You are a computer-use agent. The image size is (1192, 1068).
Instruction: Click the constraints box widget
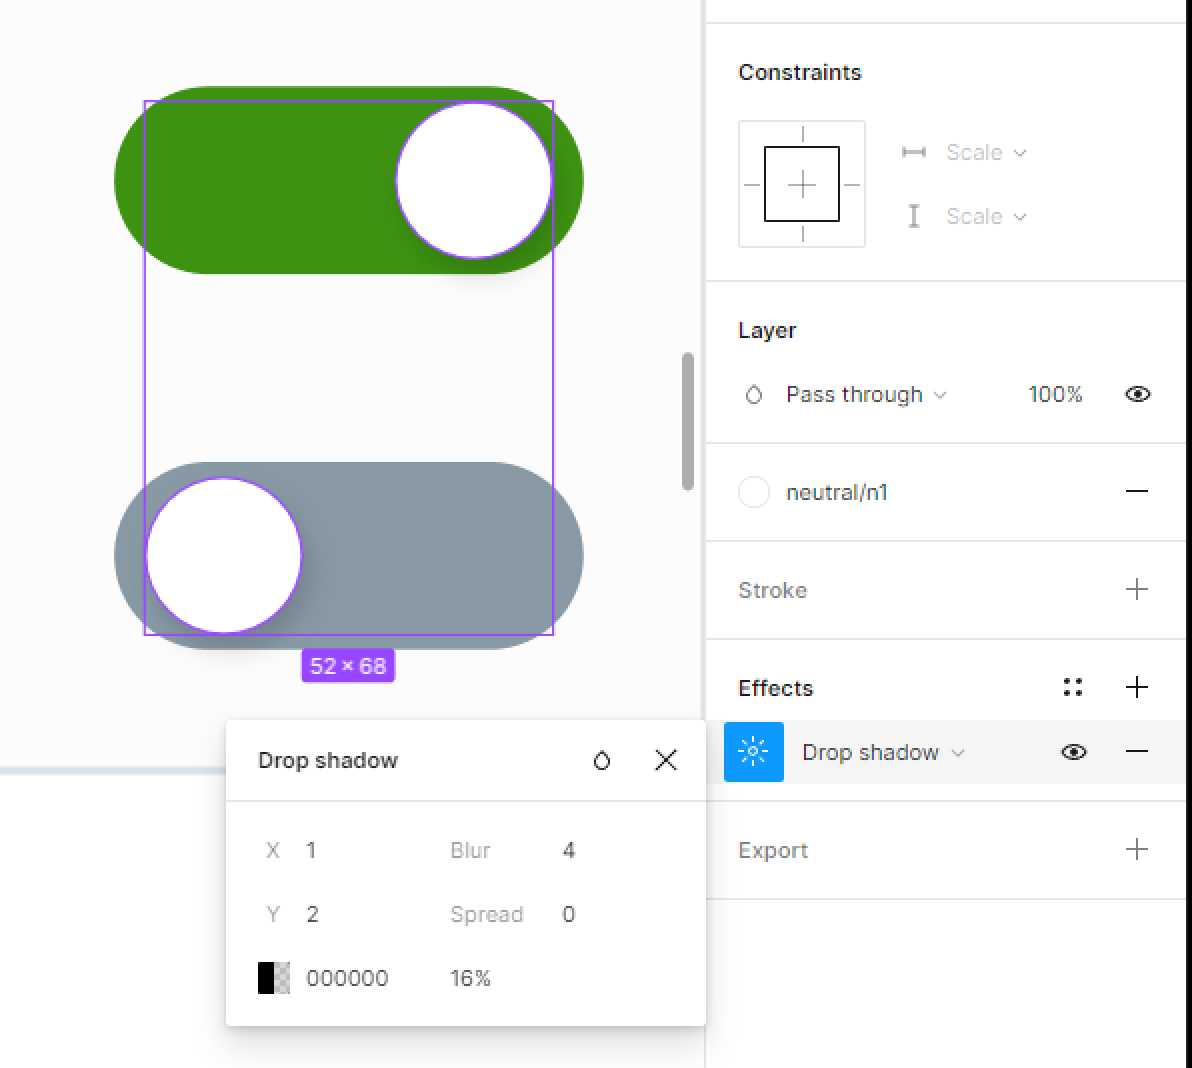pos(801,184)
